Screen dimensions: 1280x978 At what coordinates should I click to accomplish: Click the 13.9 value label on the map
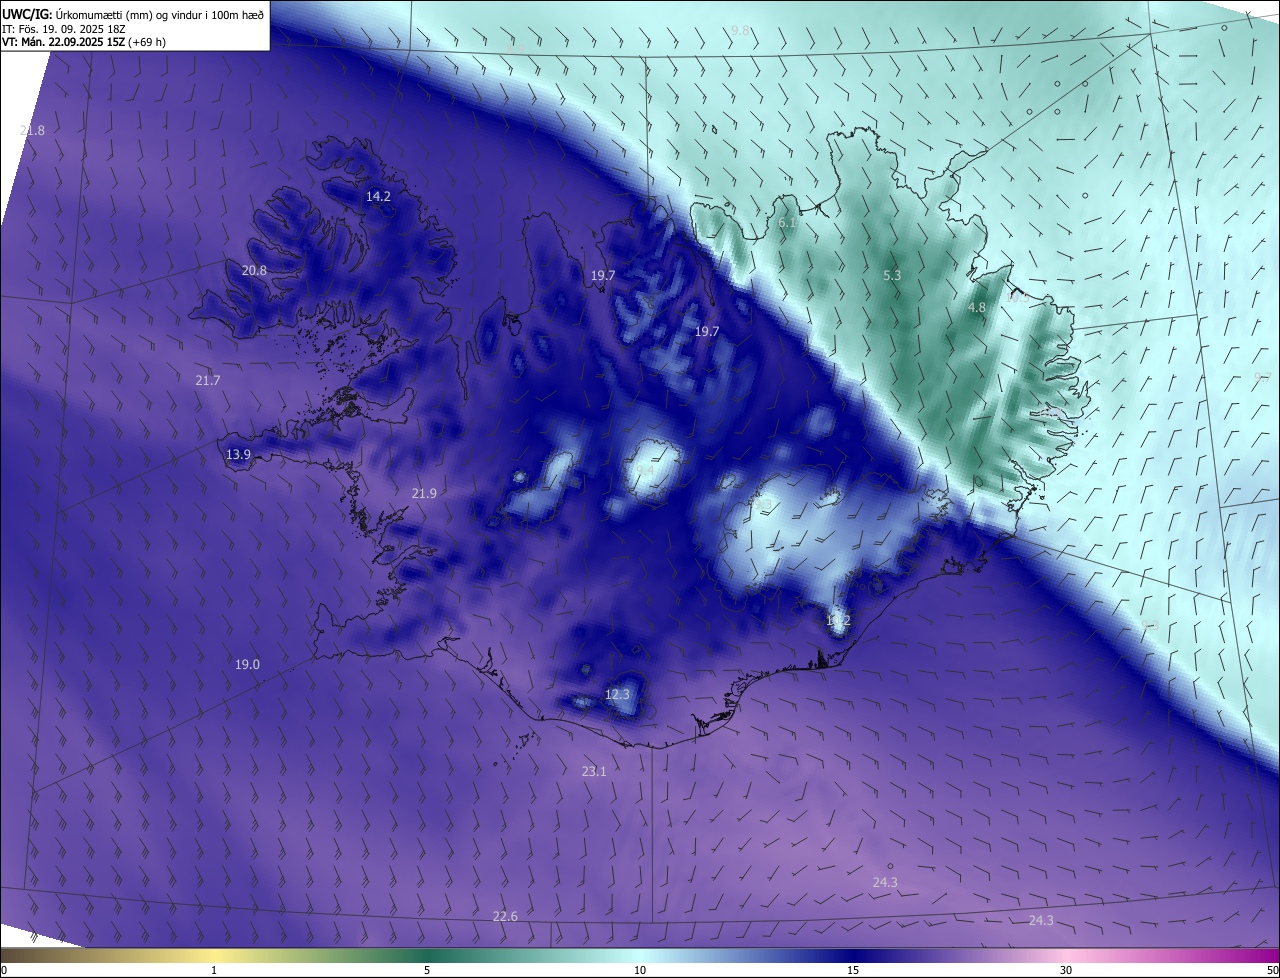click(238, 454)
